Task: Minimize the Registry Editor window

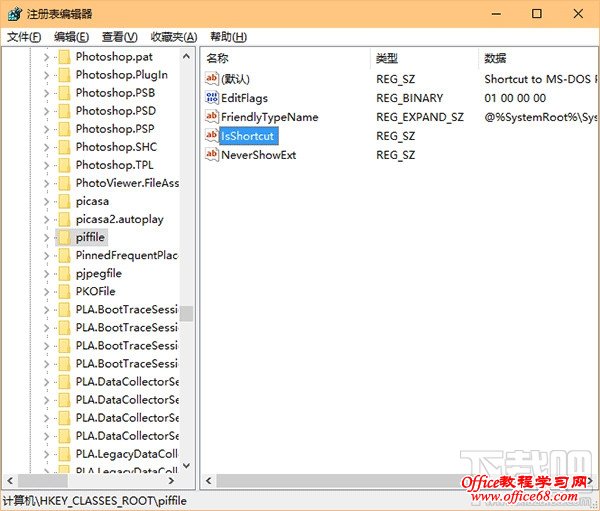Action: [496, 14]
